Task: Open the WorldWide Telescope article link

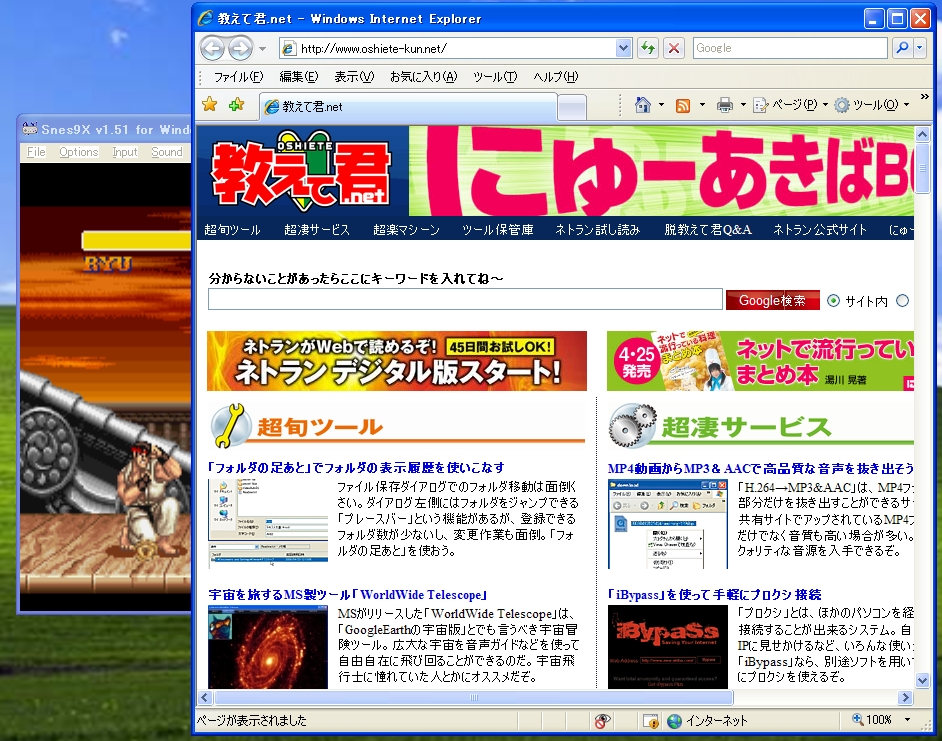Action: coord(347,595)
